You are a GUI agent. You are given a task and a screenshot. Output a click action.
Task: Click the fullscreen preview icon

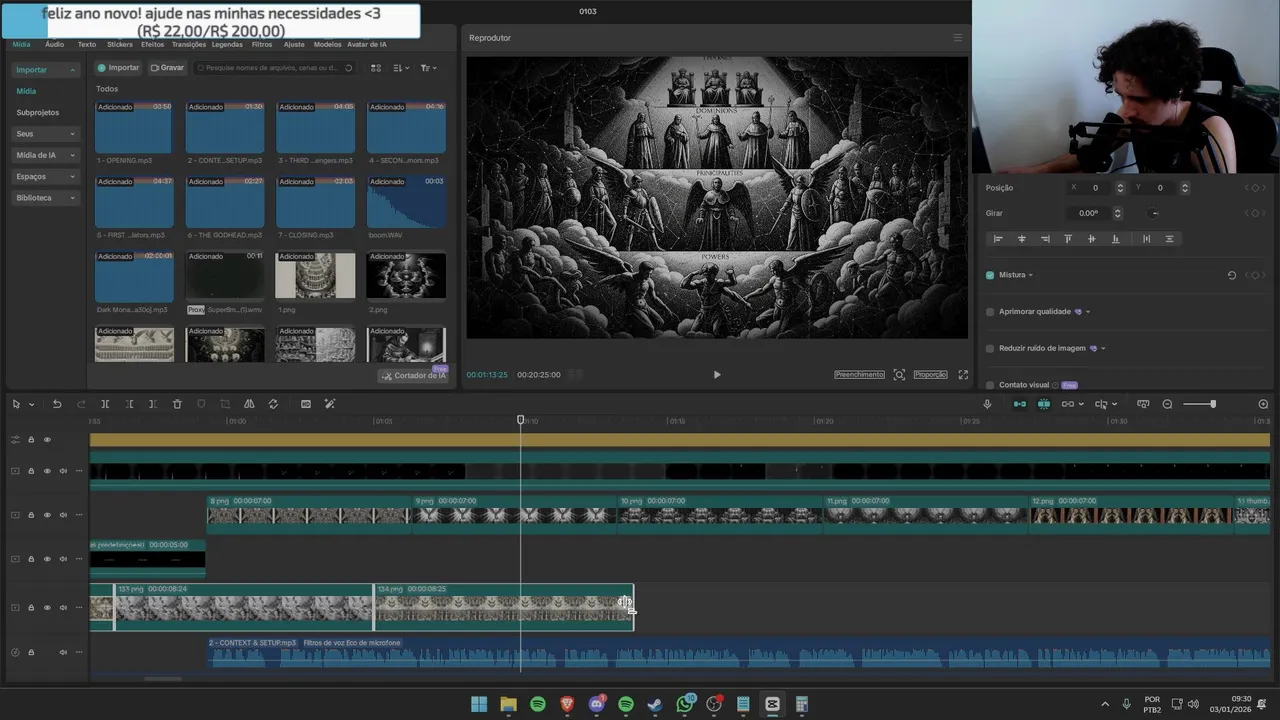click(x=963, y=374)
